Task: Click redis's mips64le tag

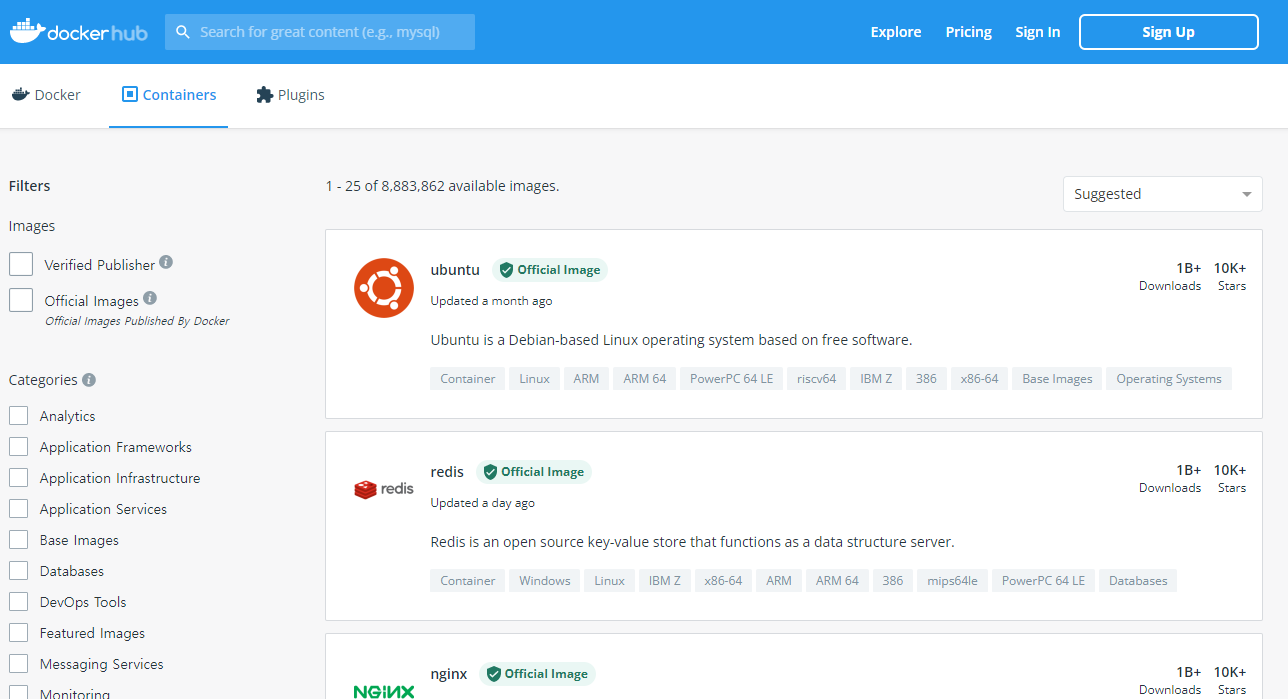Action: (x=952, y=581)
